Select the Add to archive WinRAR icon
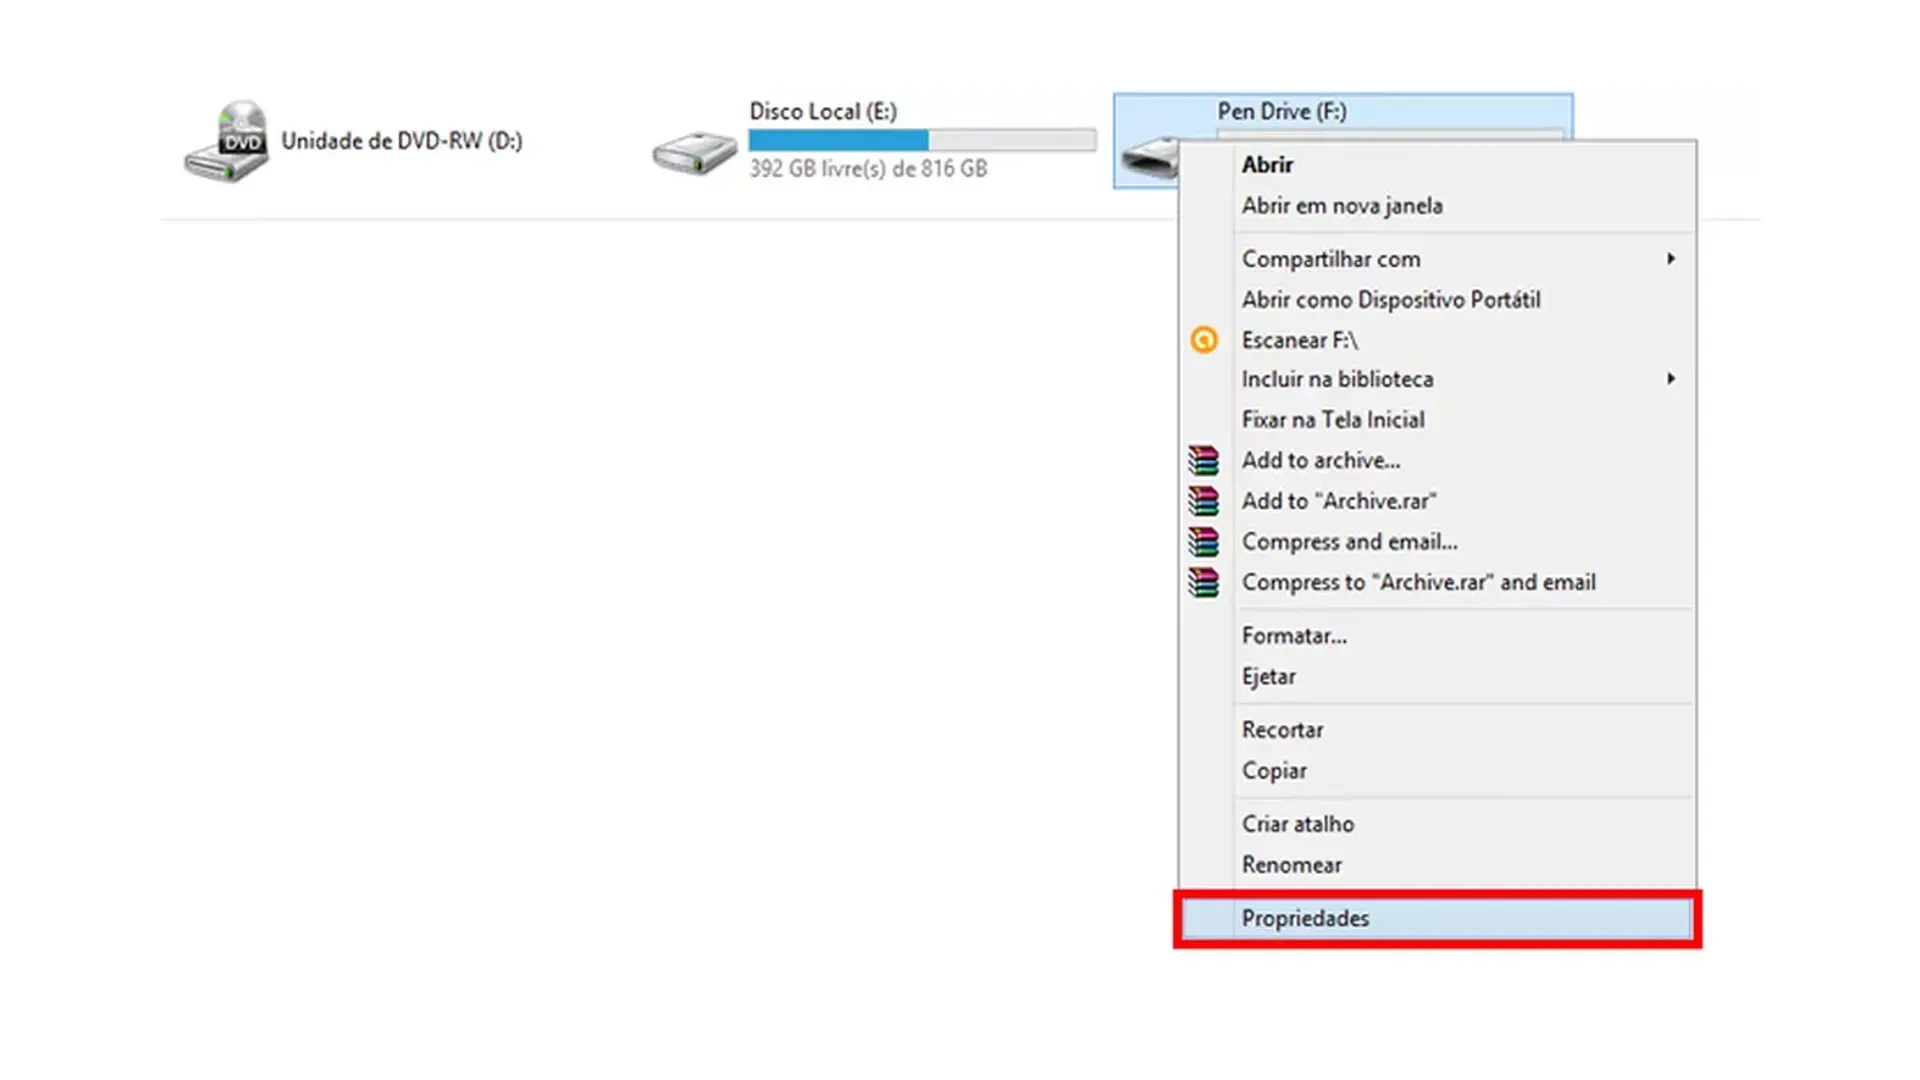The height and width of the screenshot is (1080, 1920). click(1203, 460)
